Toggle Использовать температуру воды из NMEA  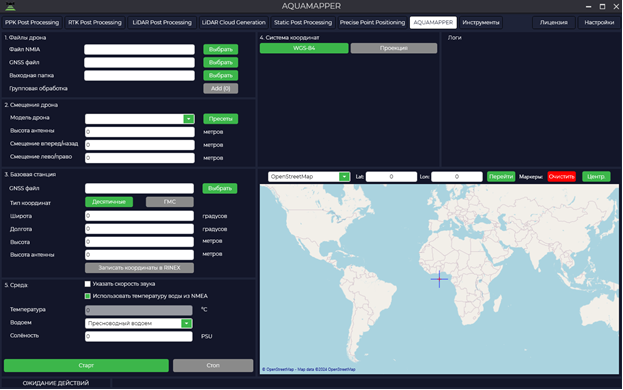87,296
